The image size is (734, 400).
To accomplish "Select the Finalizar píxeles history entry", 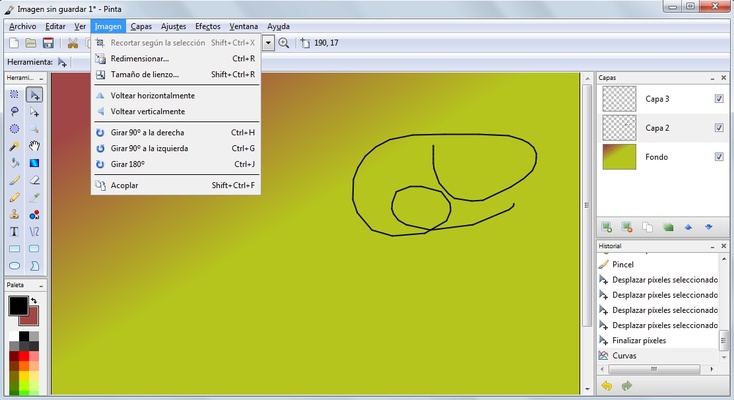I will tap(658, 341).
